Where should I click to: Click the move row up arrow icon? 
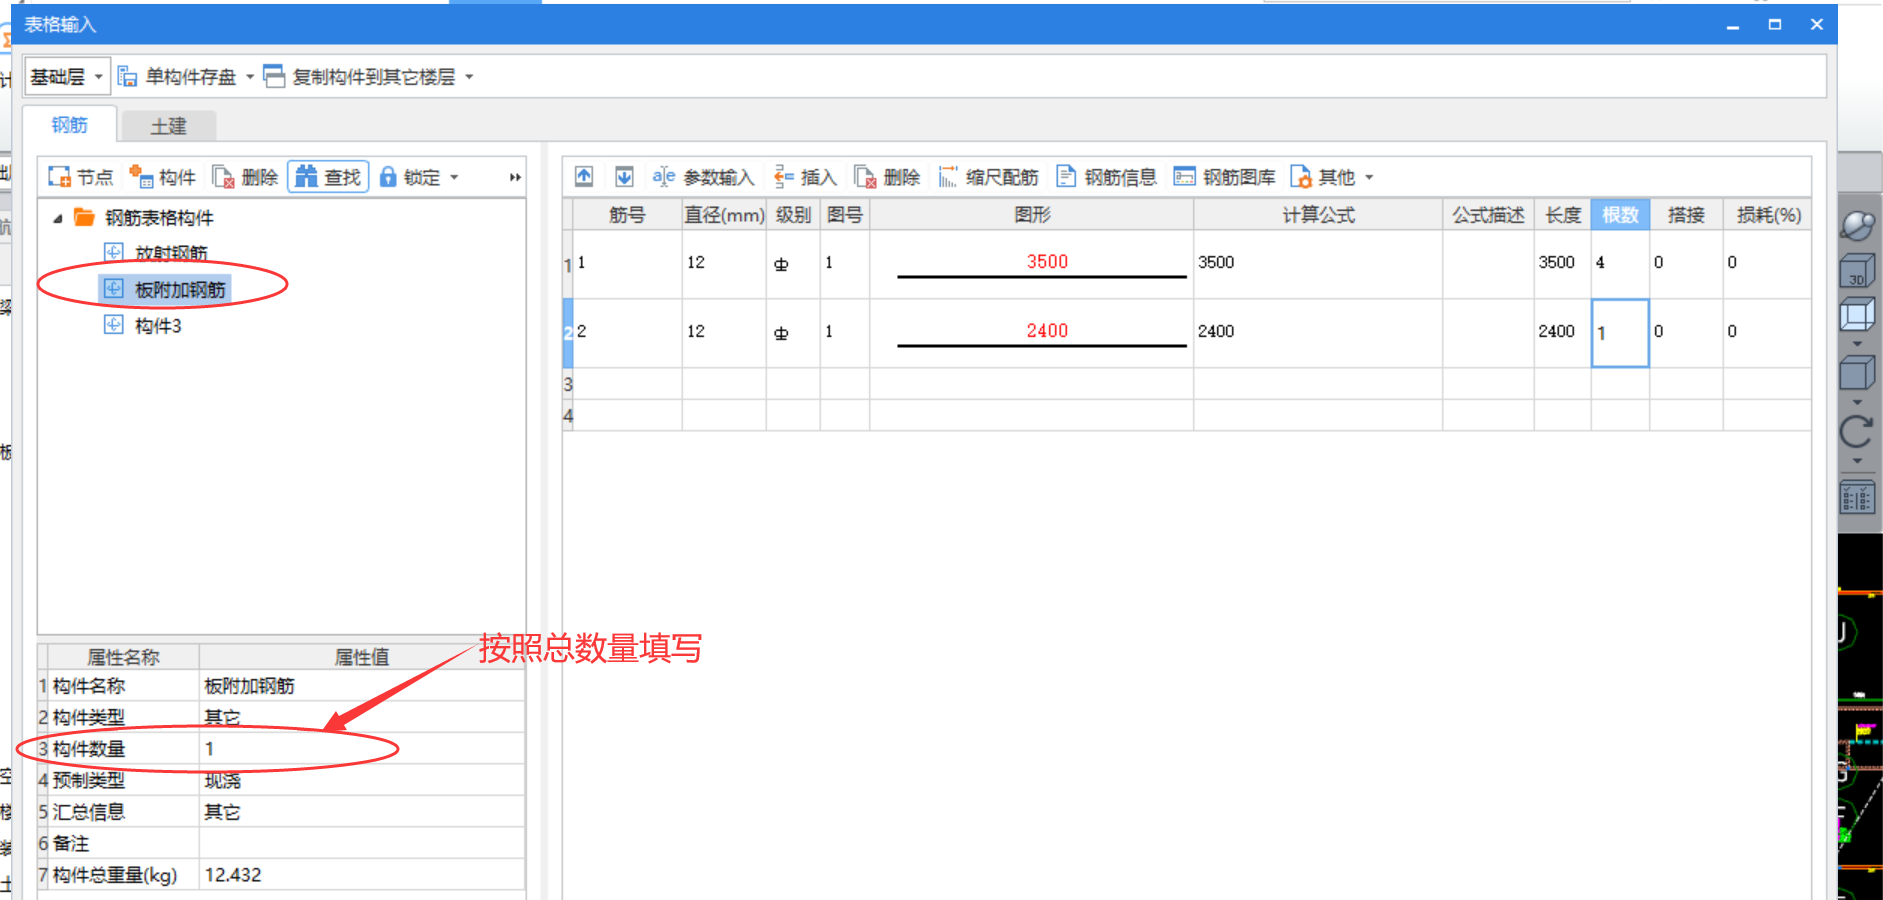pyautogui.click(x=584, y=177)
